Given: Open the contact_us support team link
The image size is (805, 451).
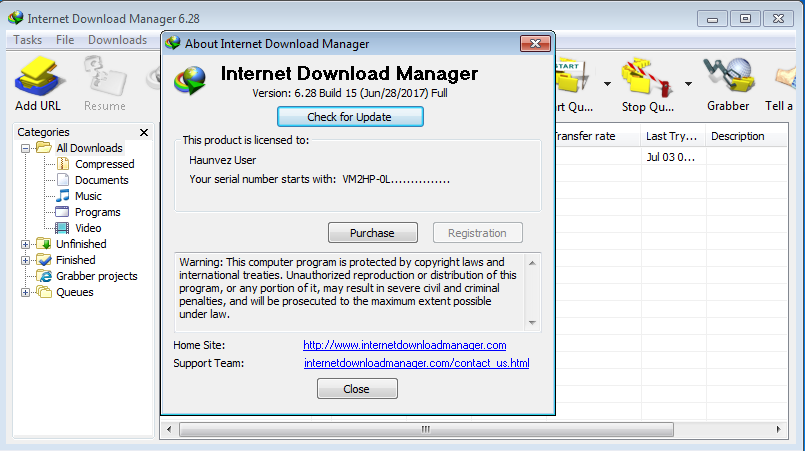Looking at the screenshot, I should tap(416, 363).
